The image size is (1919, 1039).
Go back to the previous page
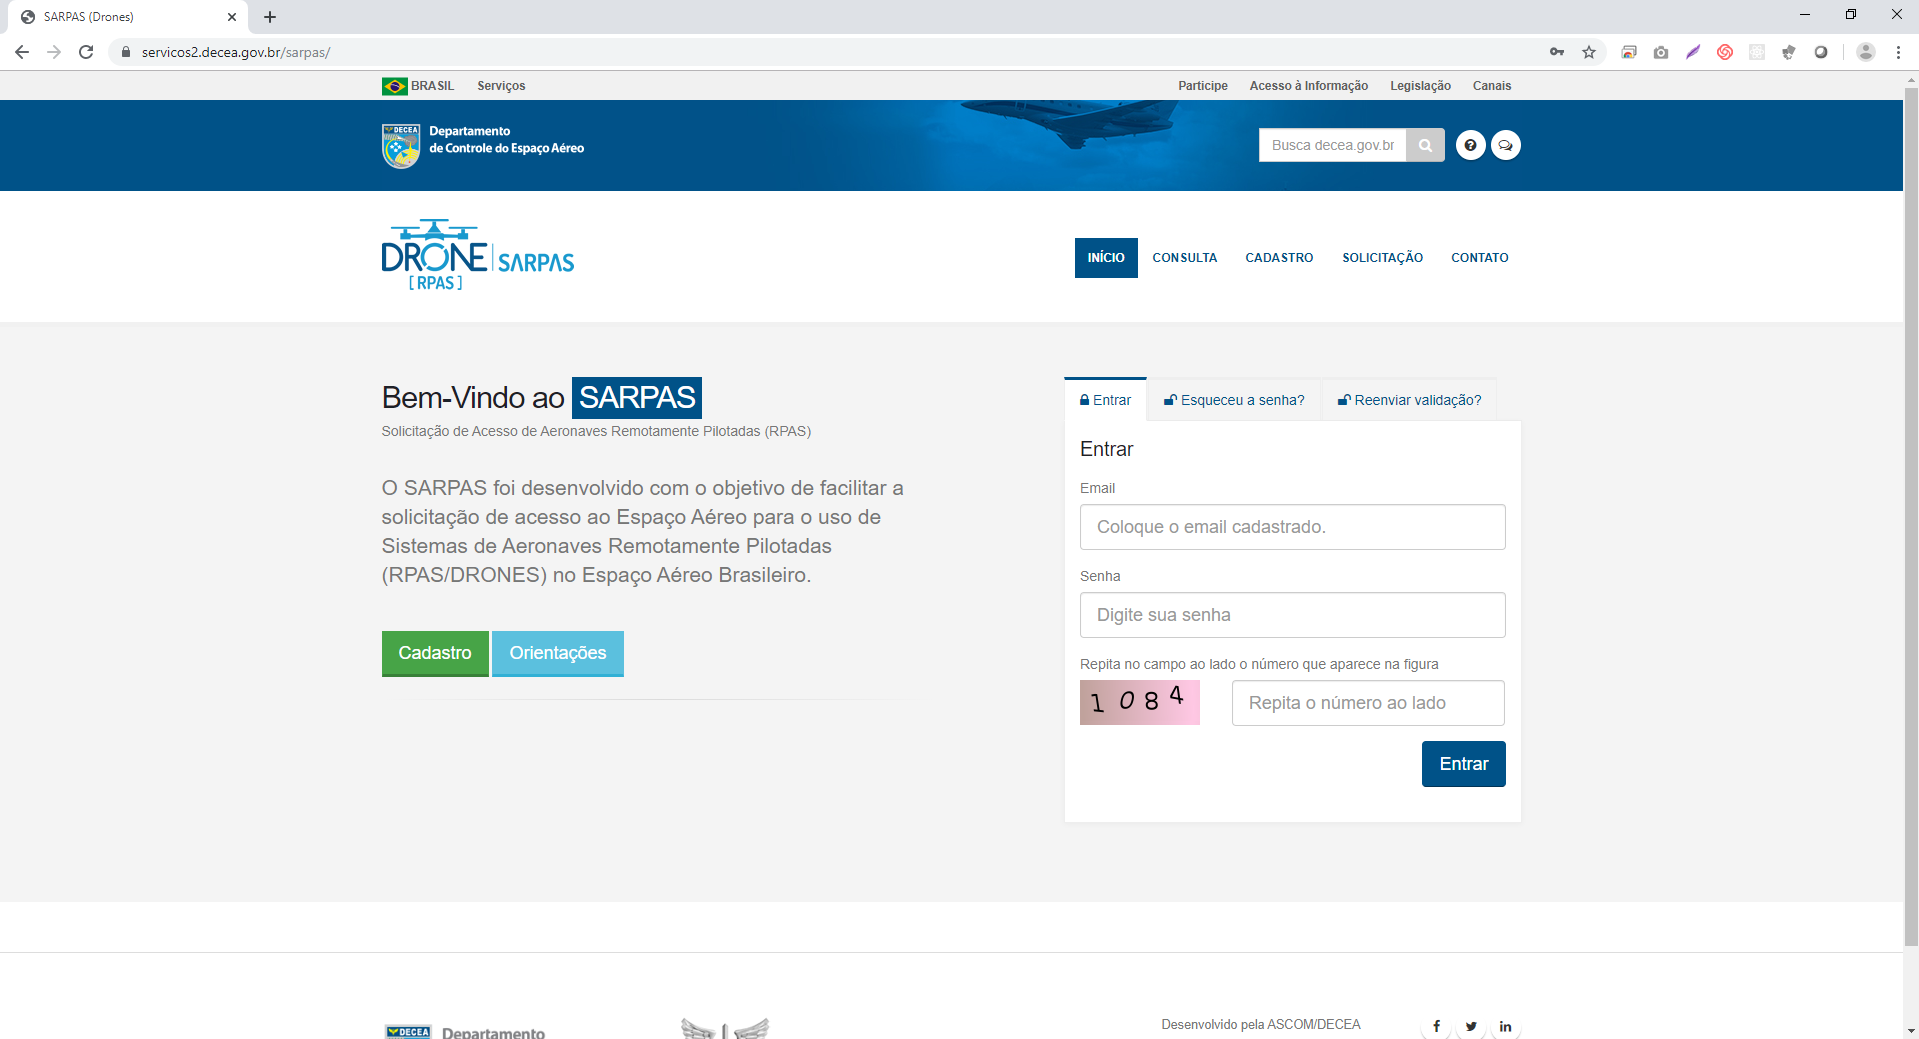pyautogui.click(x=22, y=52)
